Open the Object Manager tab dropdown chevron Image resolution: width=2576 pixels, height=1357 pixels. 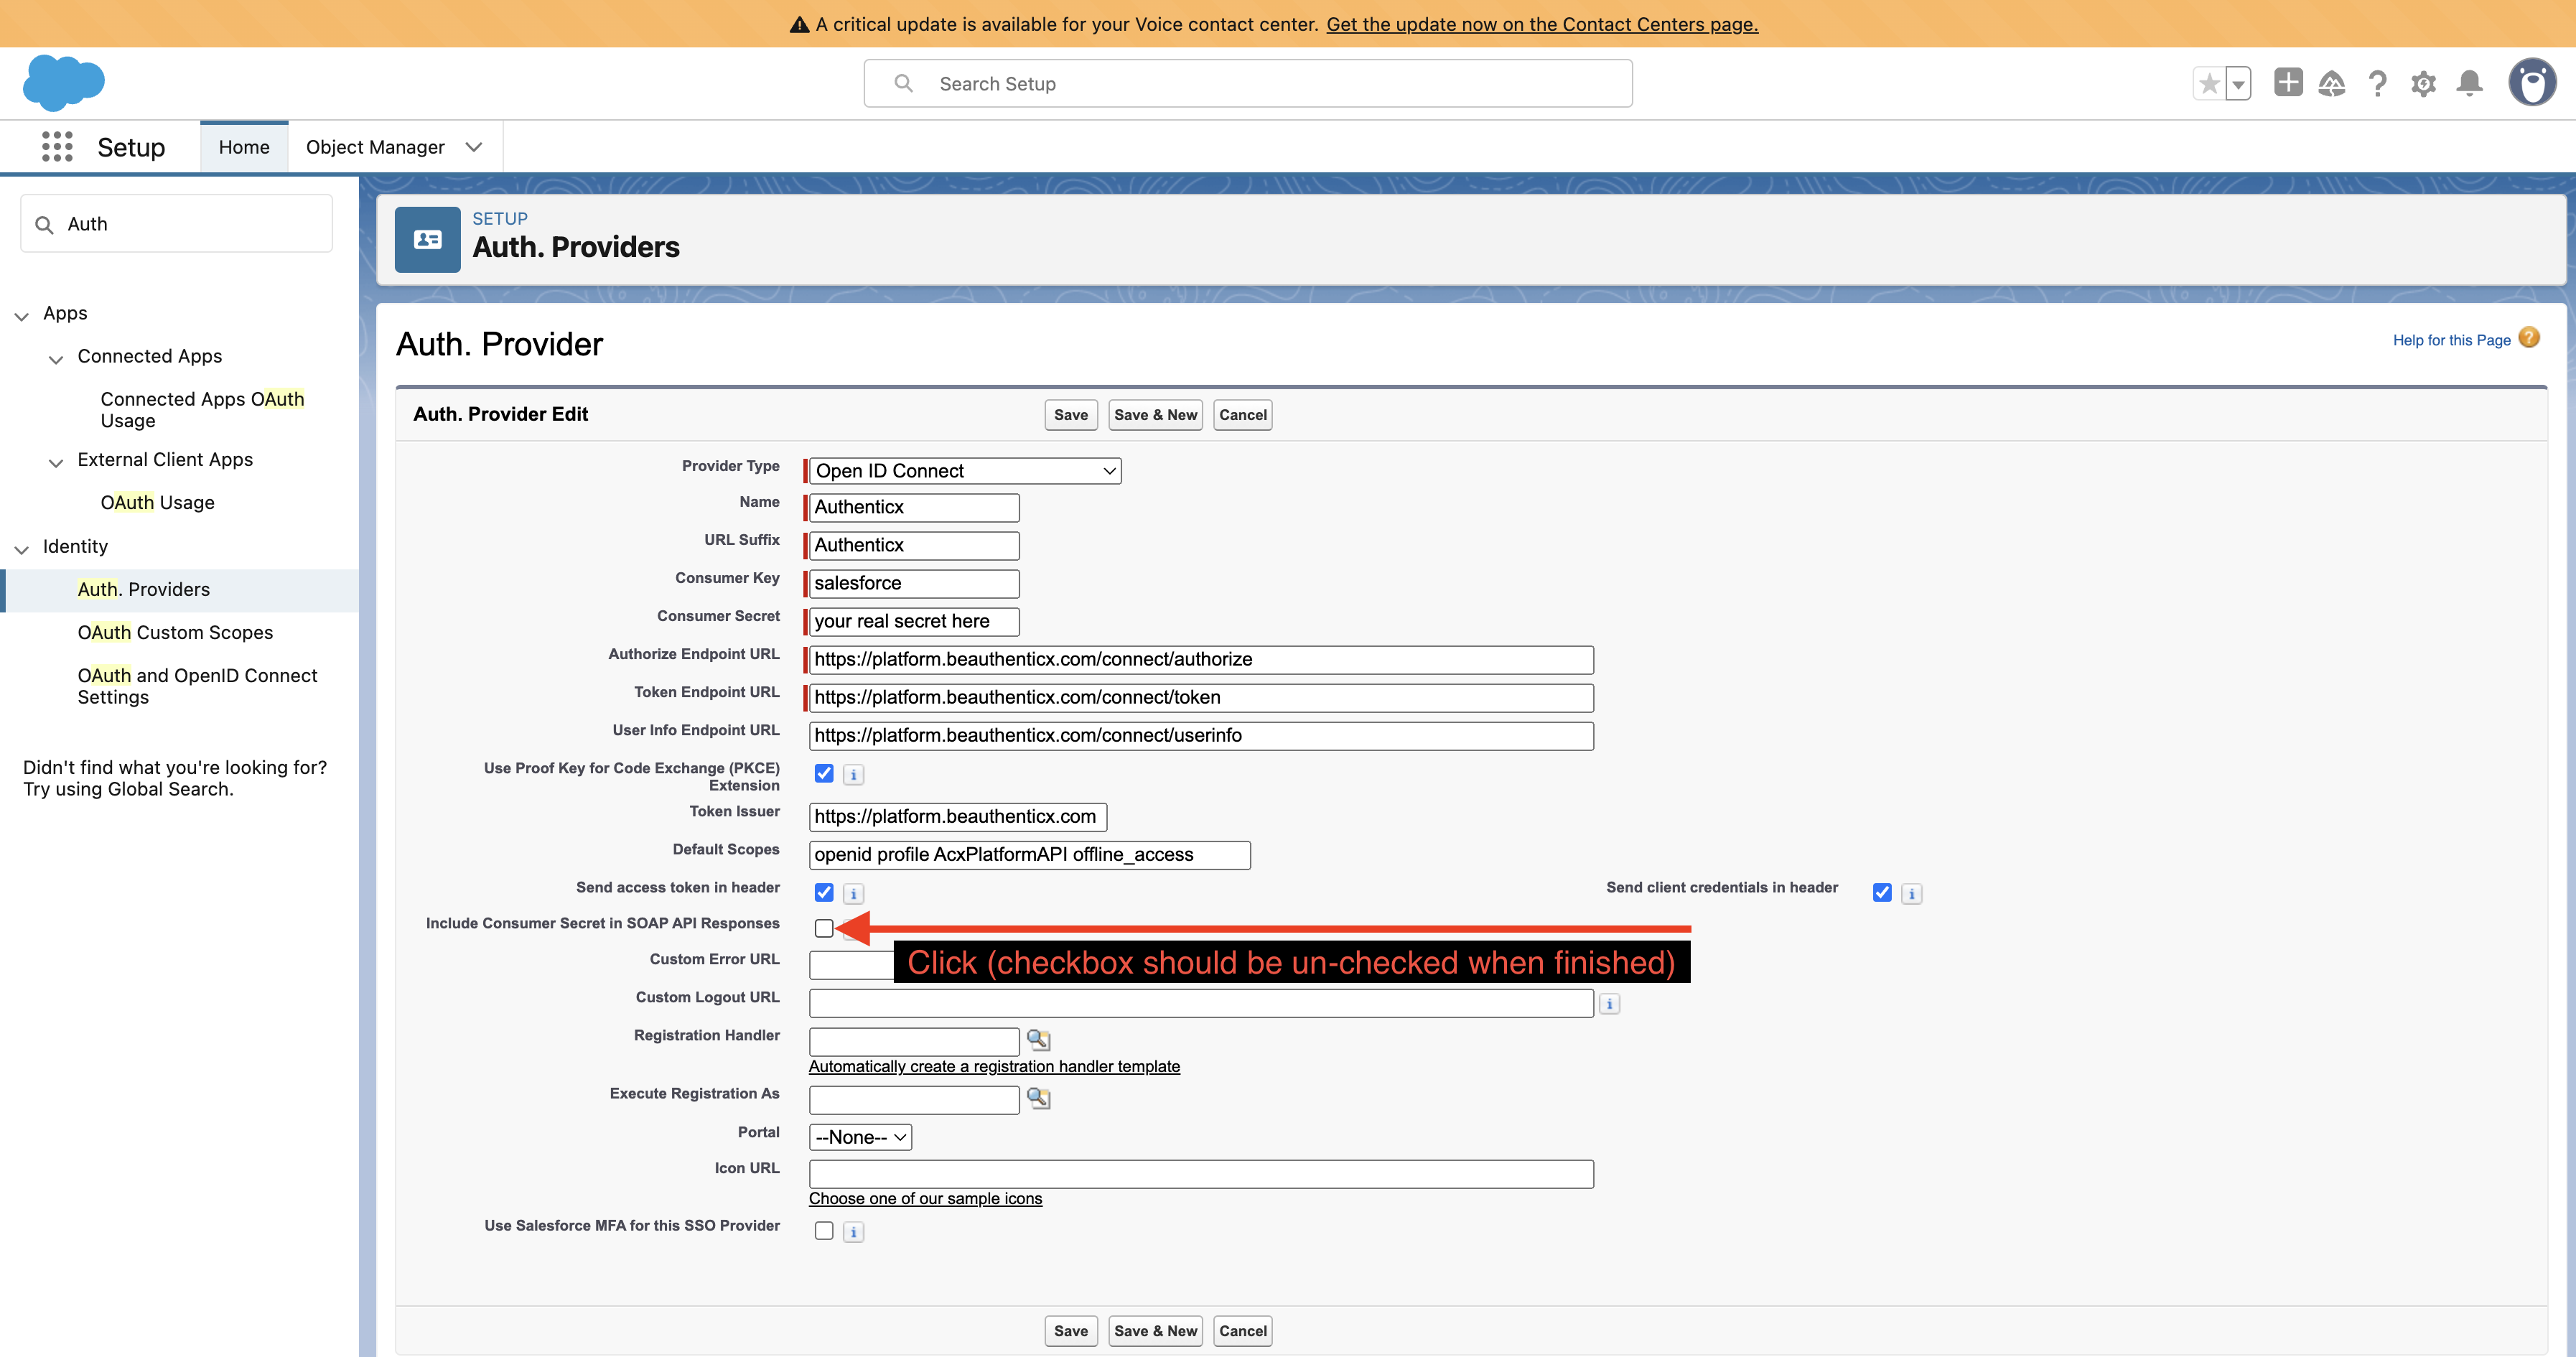(474, 147)
